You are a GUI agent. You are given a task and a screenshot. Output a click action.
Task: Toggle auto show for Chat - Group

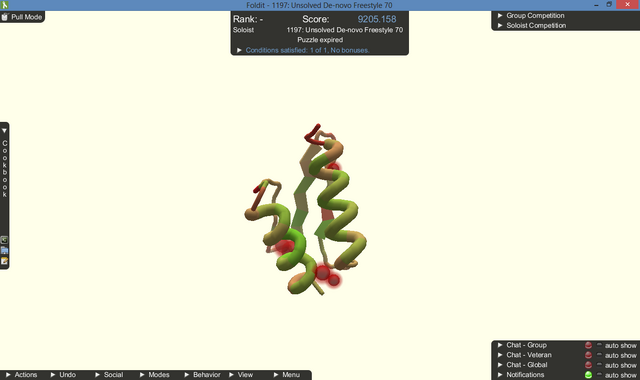pos(599,345)
